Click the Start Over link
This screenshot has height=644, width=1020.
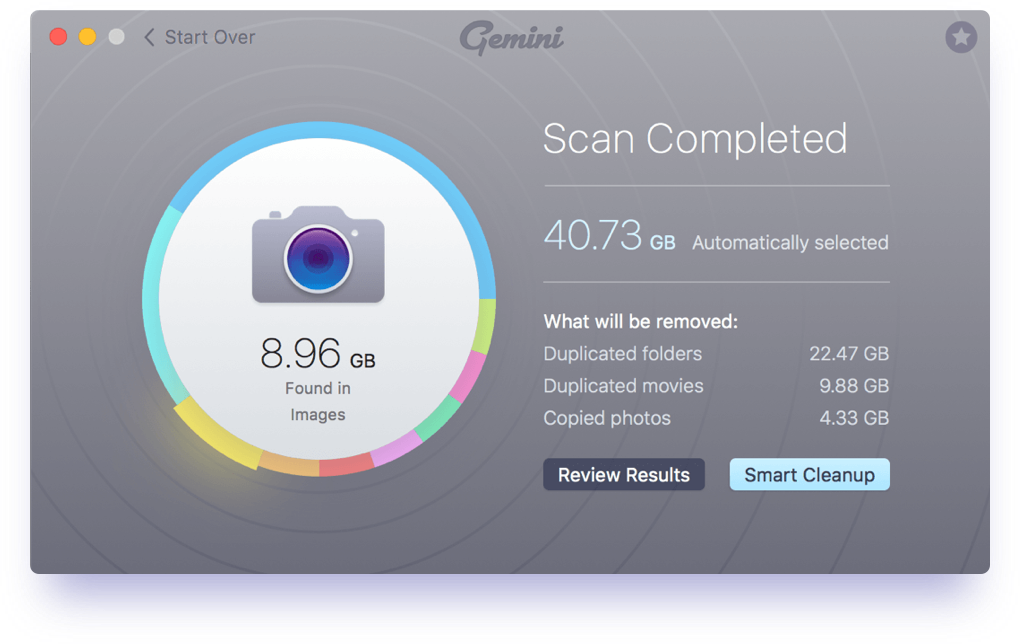210,37
